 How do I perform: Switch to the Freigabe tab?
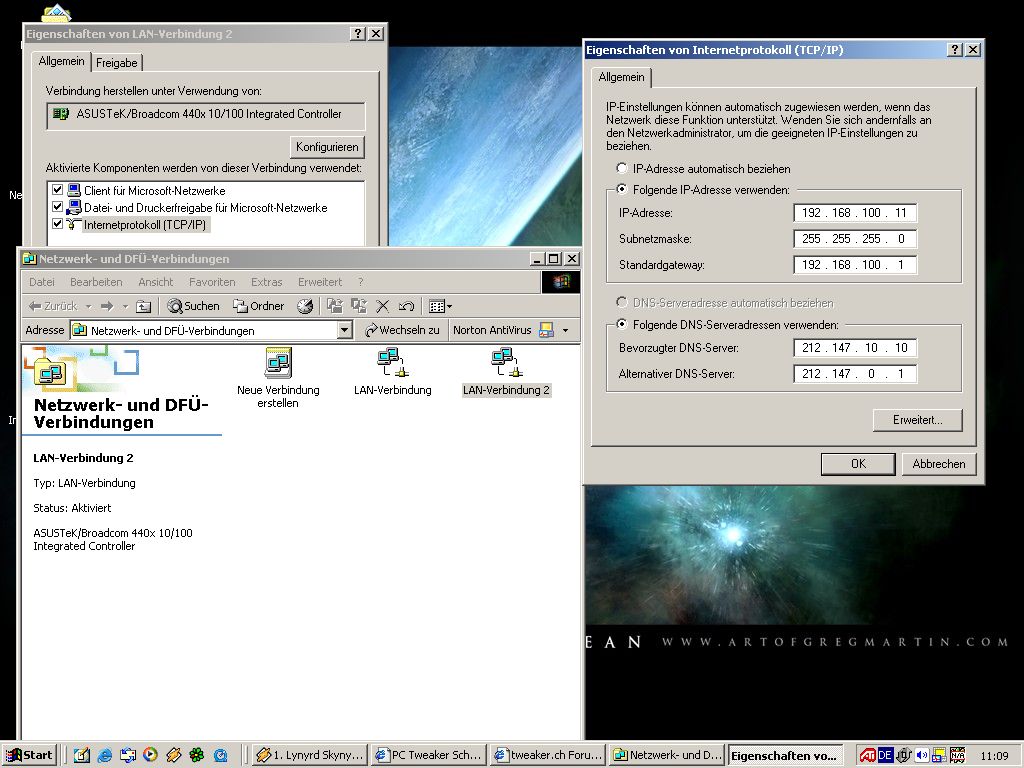(x=117, y=62)
